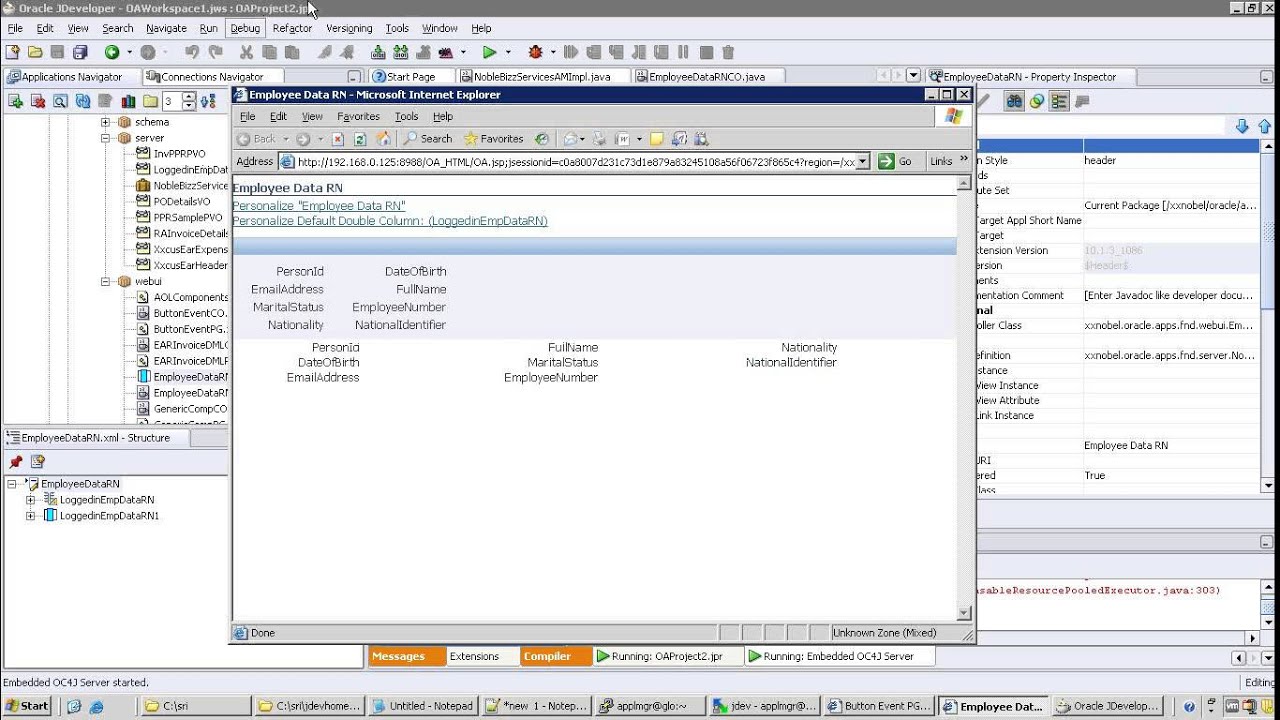Click the Stop icon in Internet Explorer toolbar
This screenshot has height=720, width=1280.
pyautogui.click(x=338, y=139)
